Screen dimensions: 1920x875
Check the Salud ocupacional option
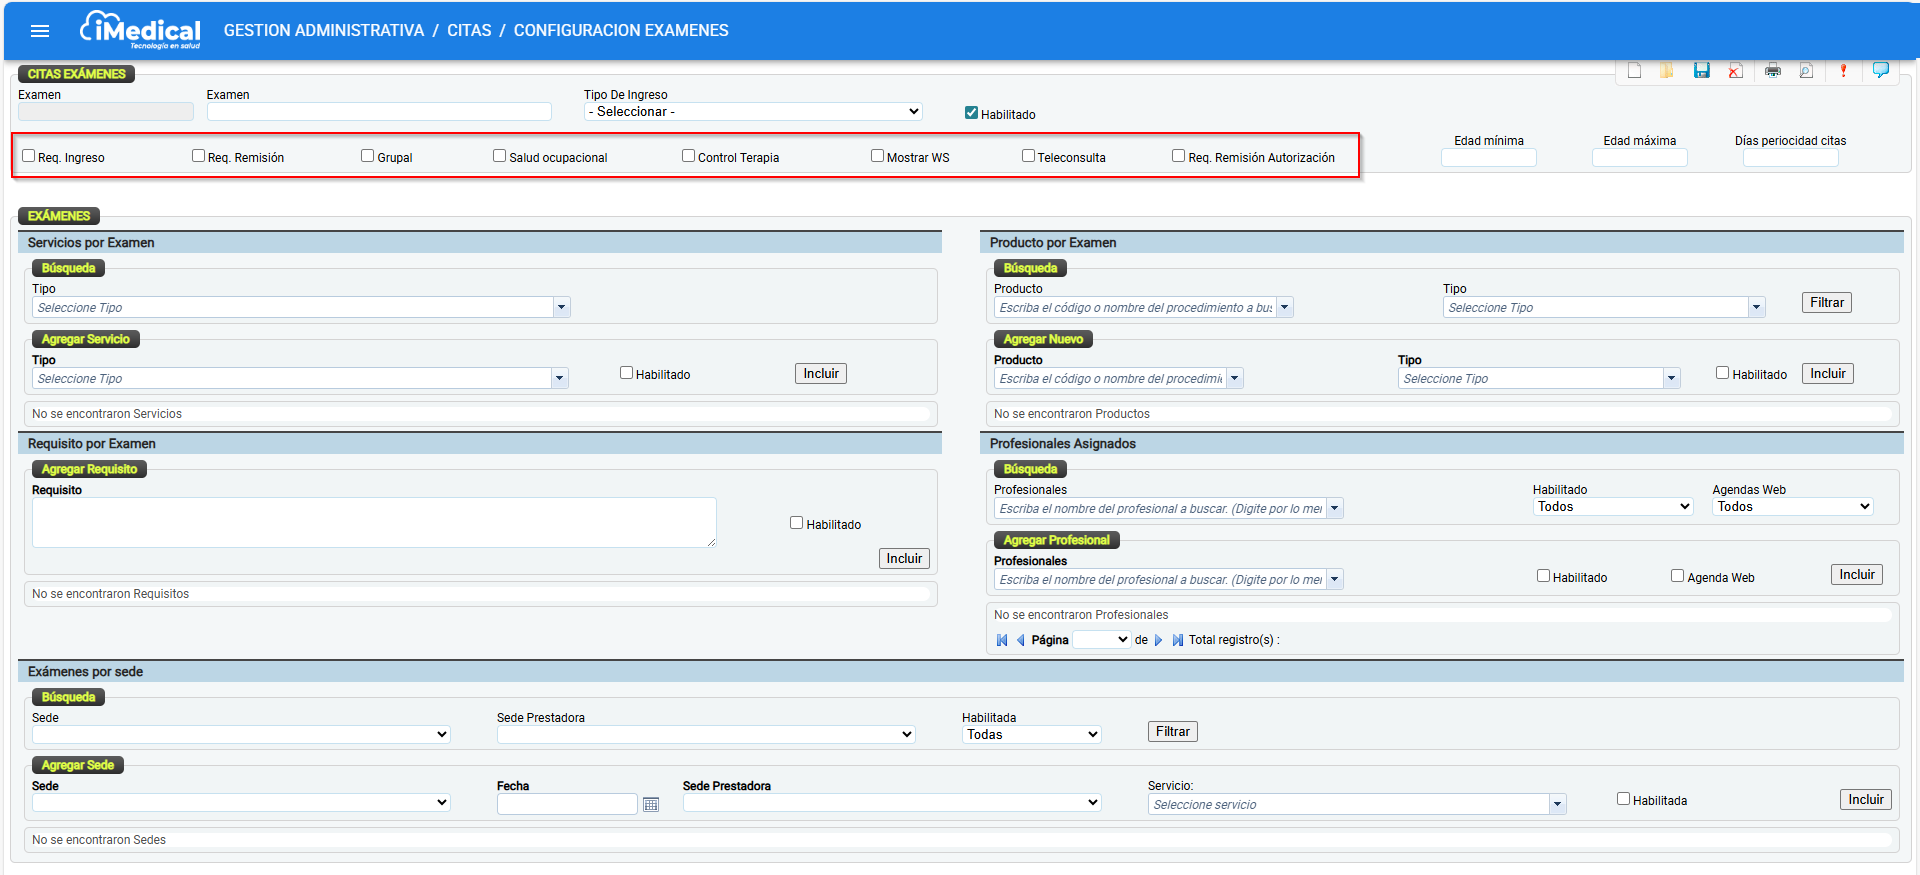coord(499,156)
